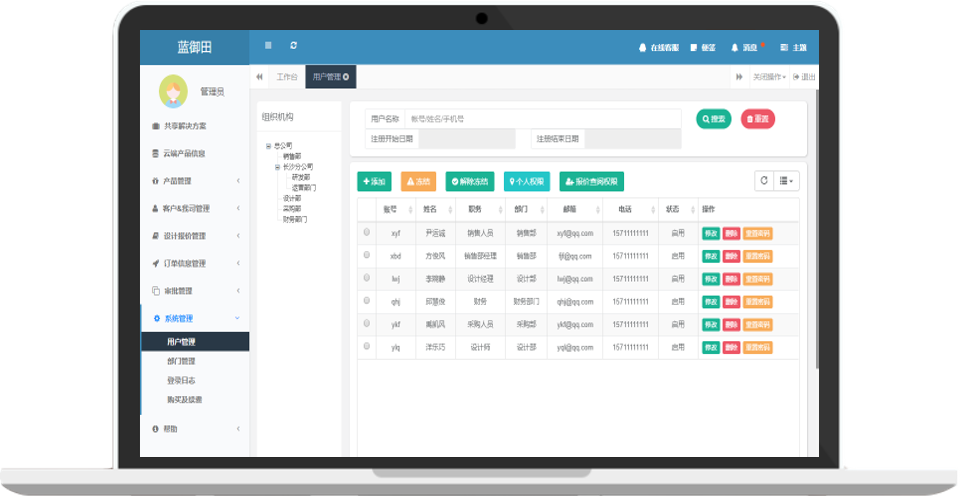This screenshot has width=961, height=497.
Task: Open the column display dropdown in table toolbar
Action: (x=787, y=181)
